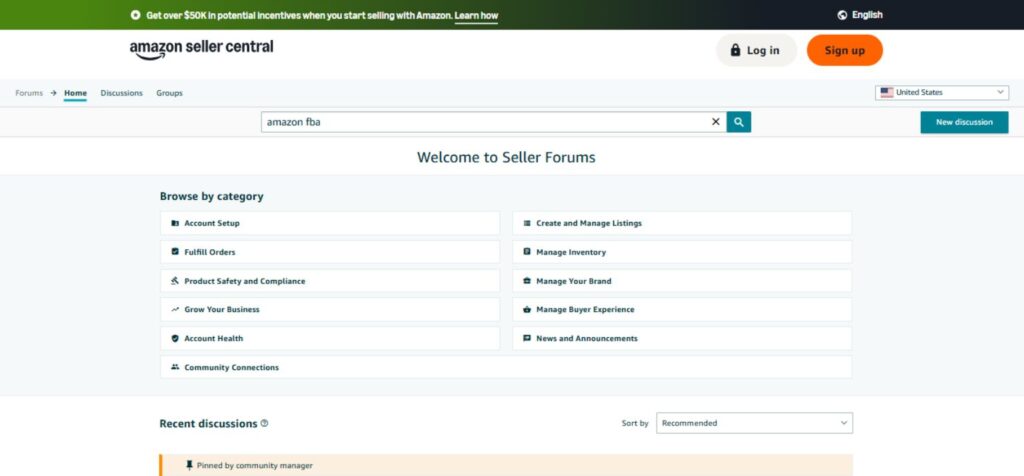Open the Fulfill Orders category
Image resolution: width=1024 pixels, height=476 pixels.
click(x=330, y=252)
